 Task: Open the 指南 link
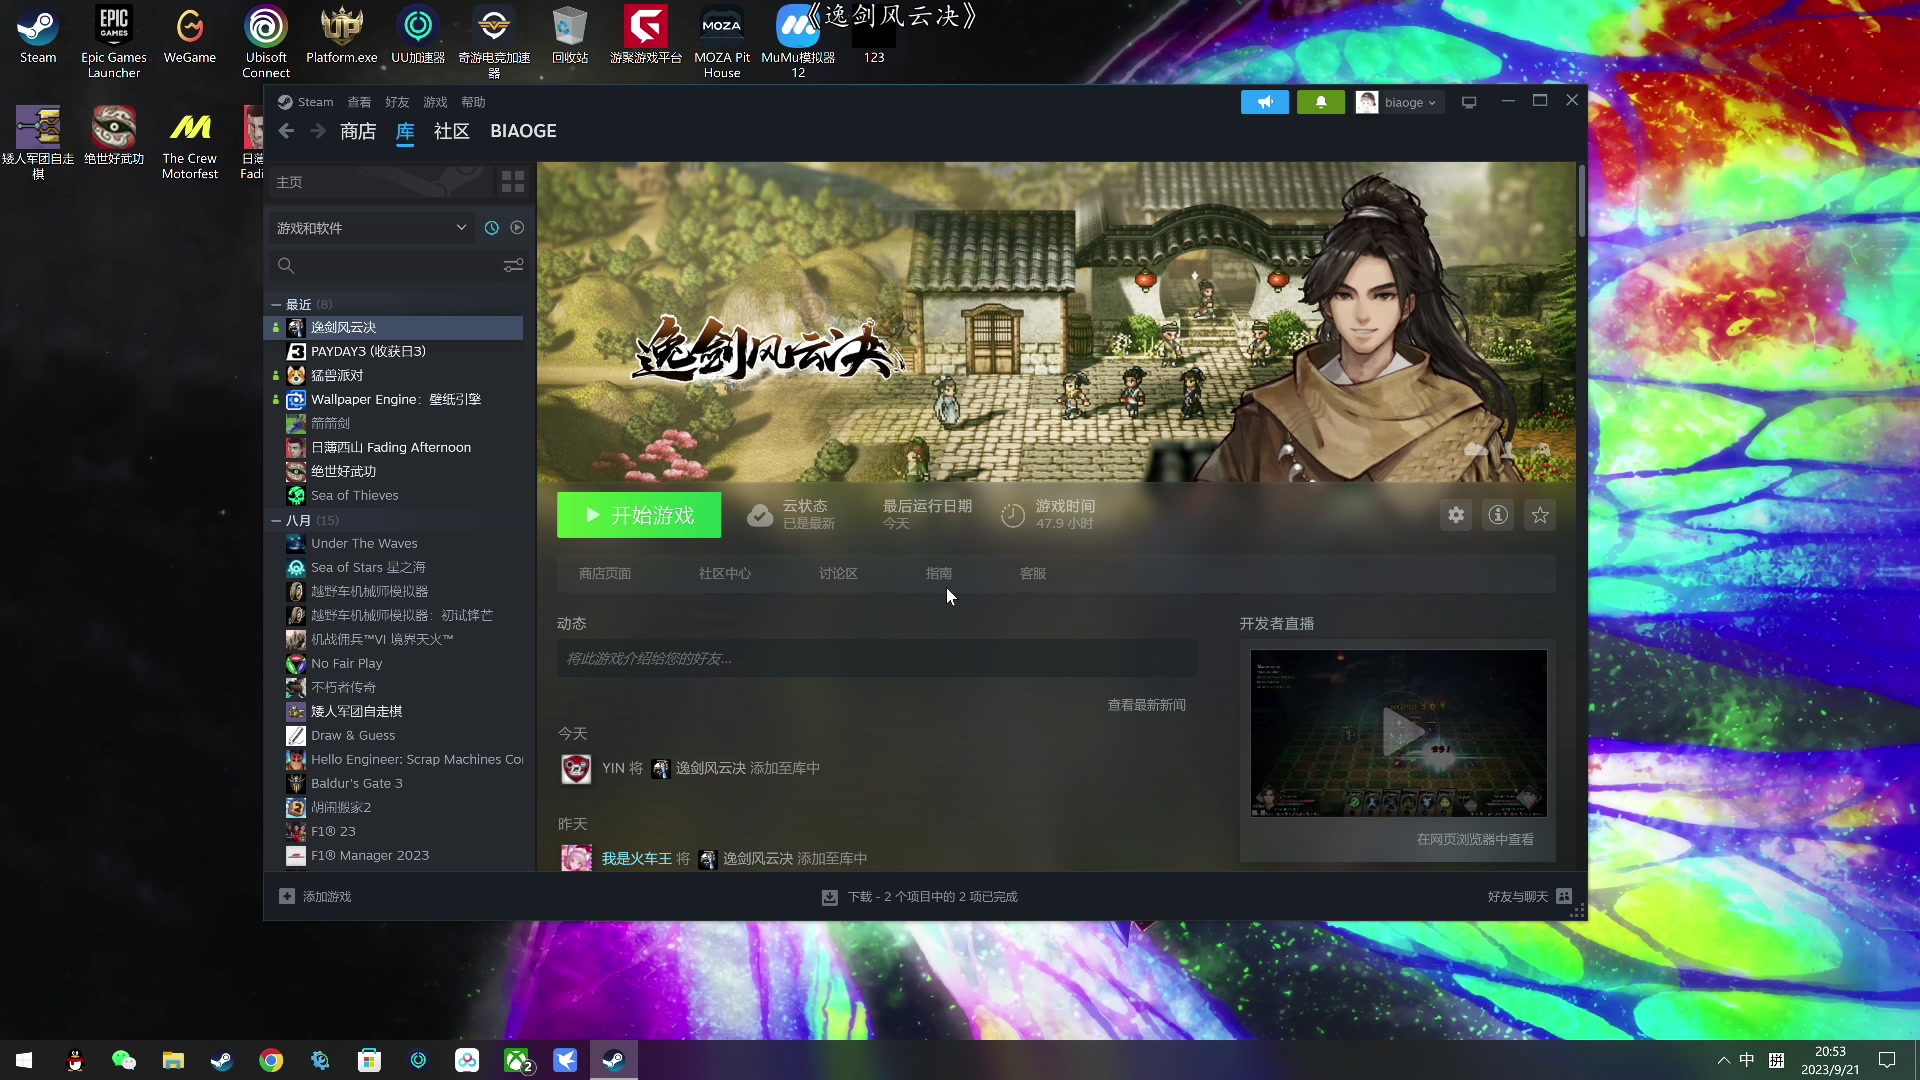(x=939, y=573)
